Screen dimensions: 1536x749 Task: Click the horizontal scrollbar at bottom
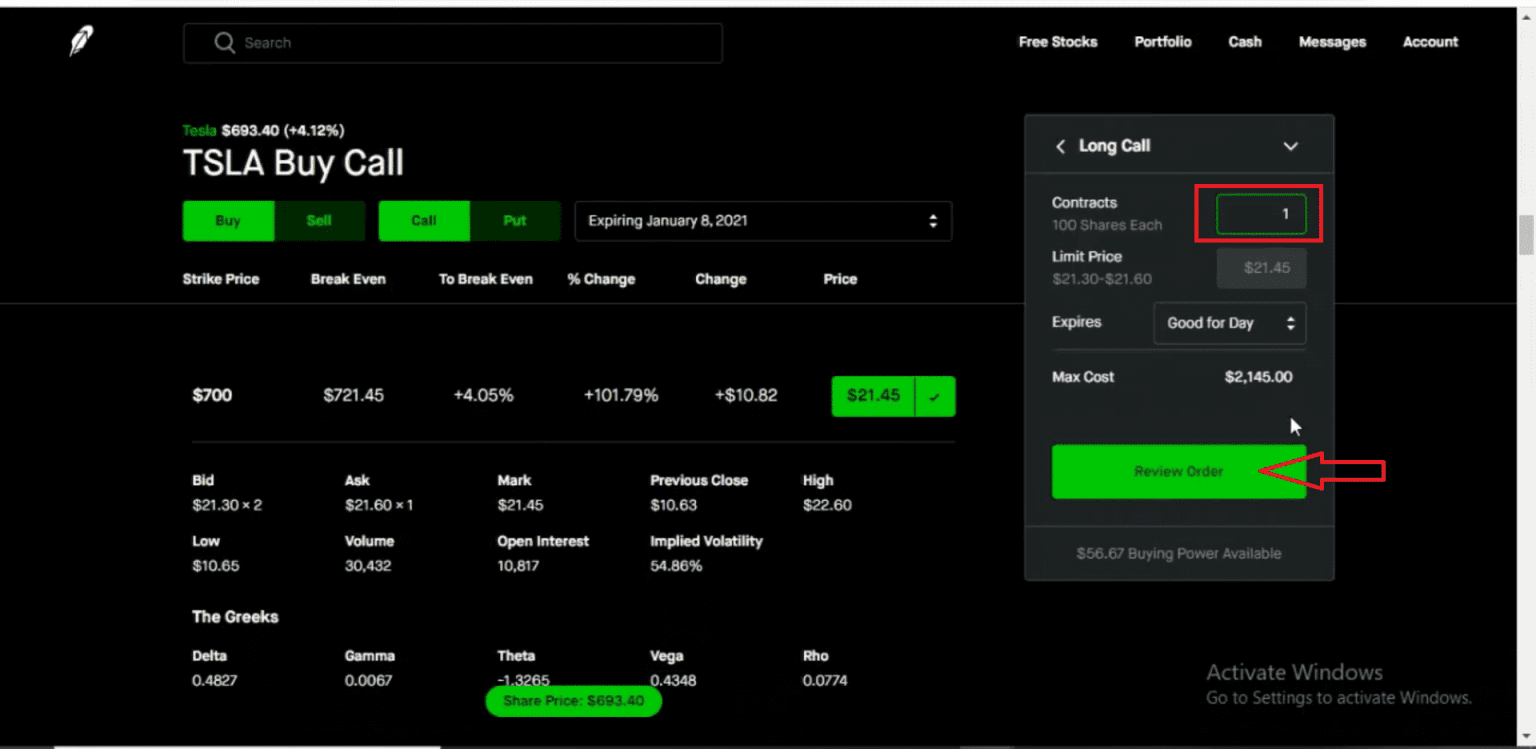tap(247, 746)
